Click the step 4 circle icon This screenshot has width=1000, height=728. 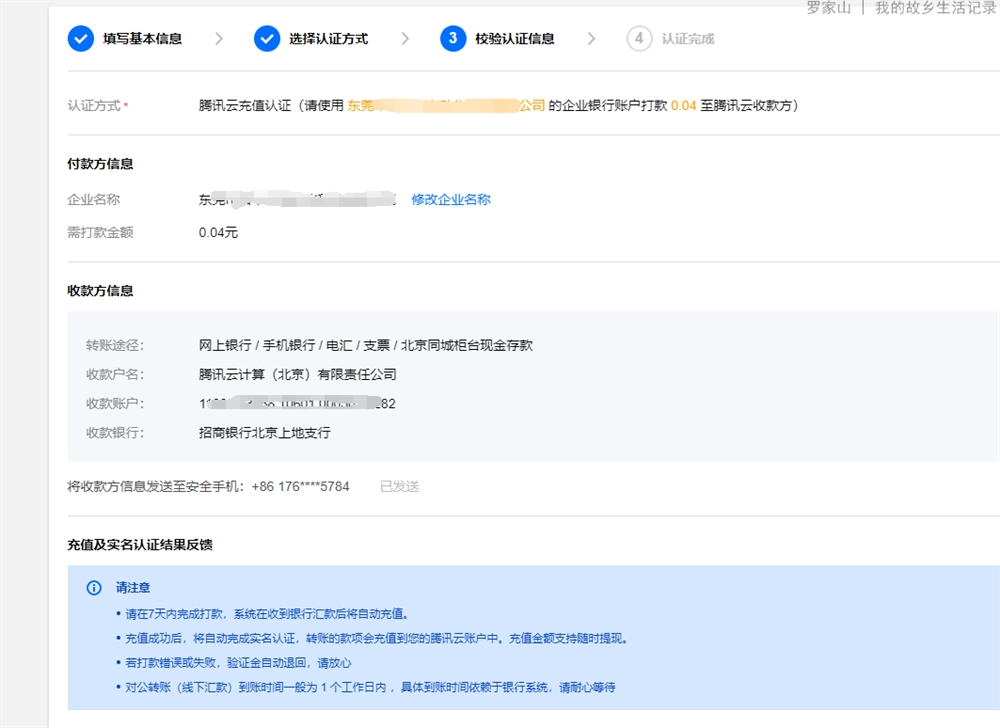[x=639, y=39]
